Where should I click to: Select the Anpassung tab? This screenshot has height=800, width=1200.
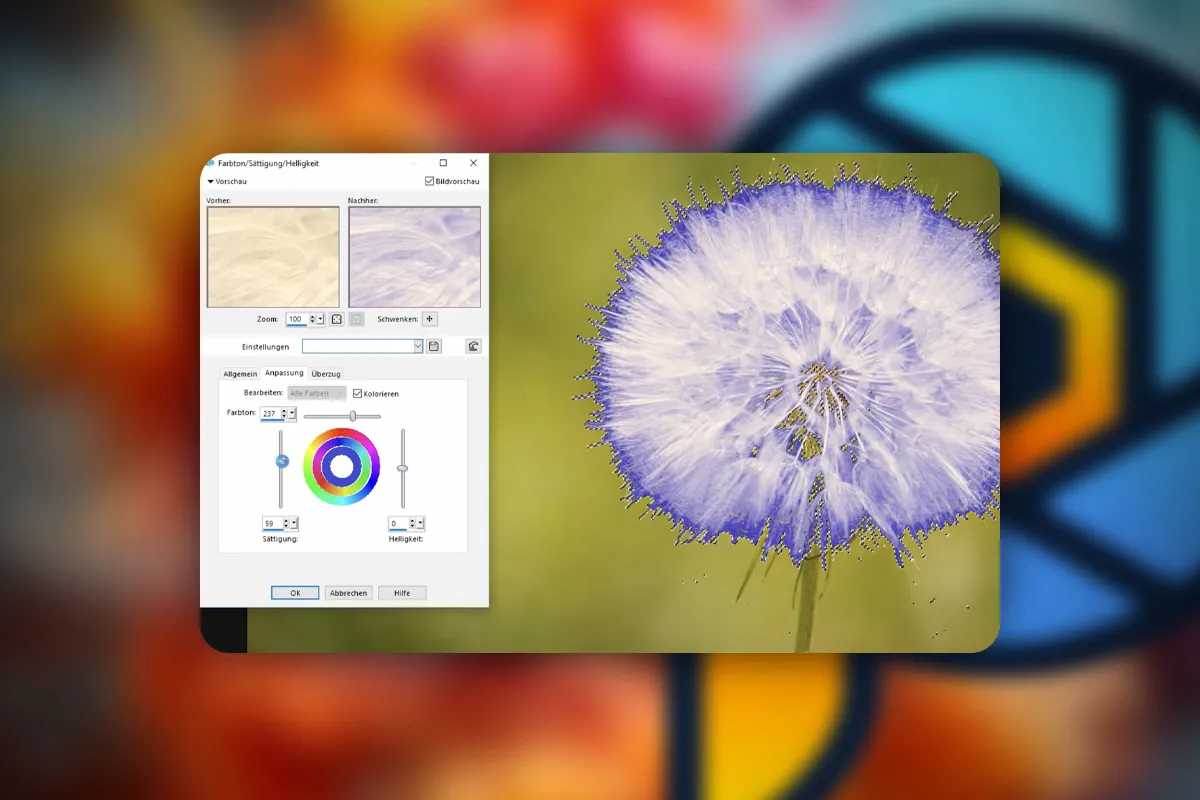pyautogui.click(x=284, y=373)
